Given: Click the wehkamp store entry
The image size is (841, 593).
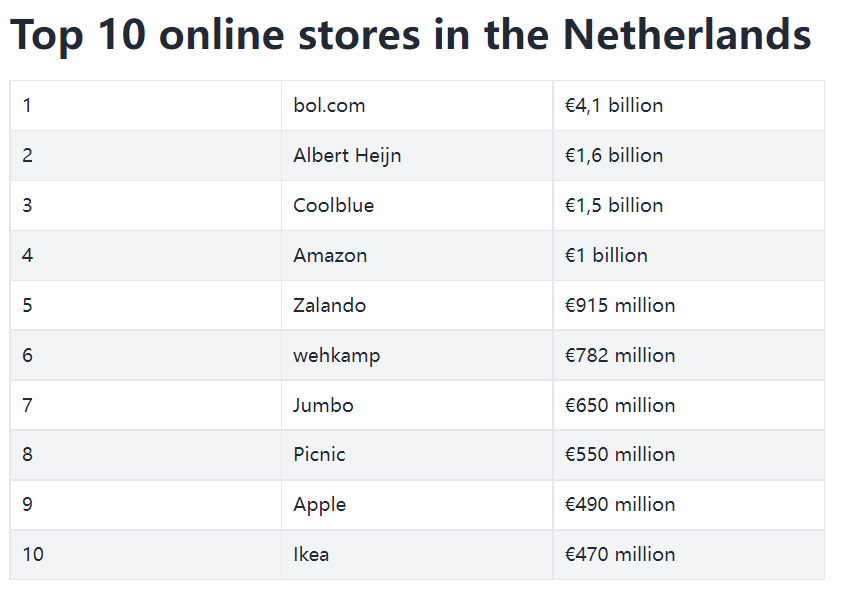Looking at the screenshot, I should pyautogui.click(x=336, y=356).
